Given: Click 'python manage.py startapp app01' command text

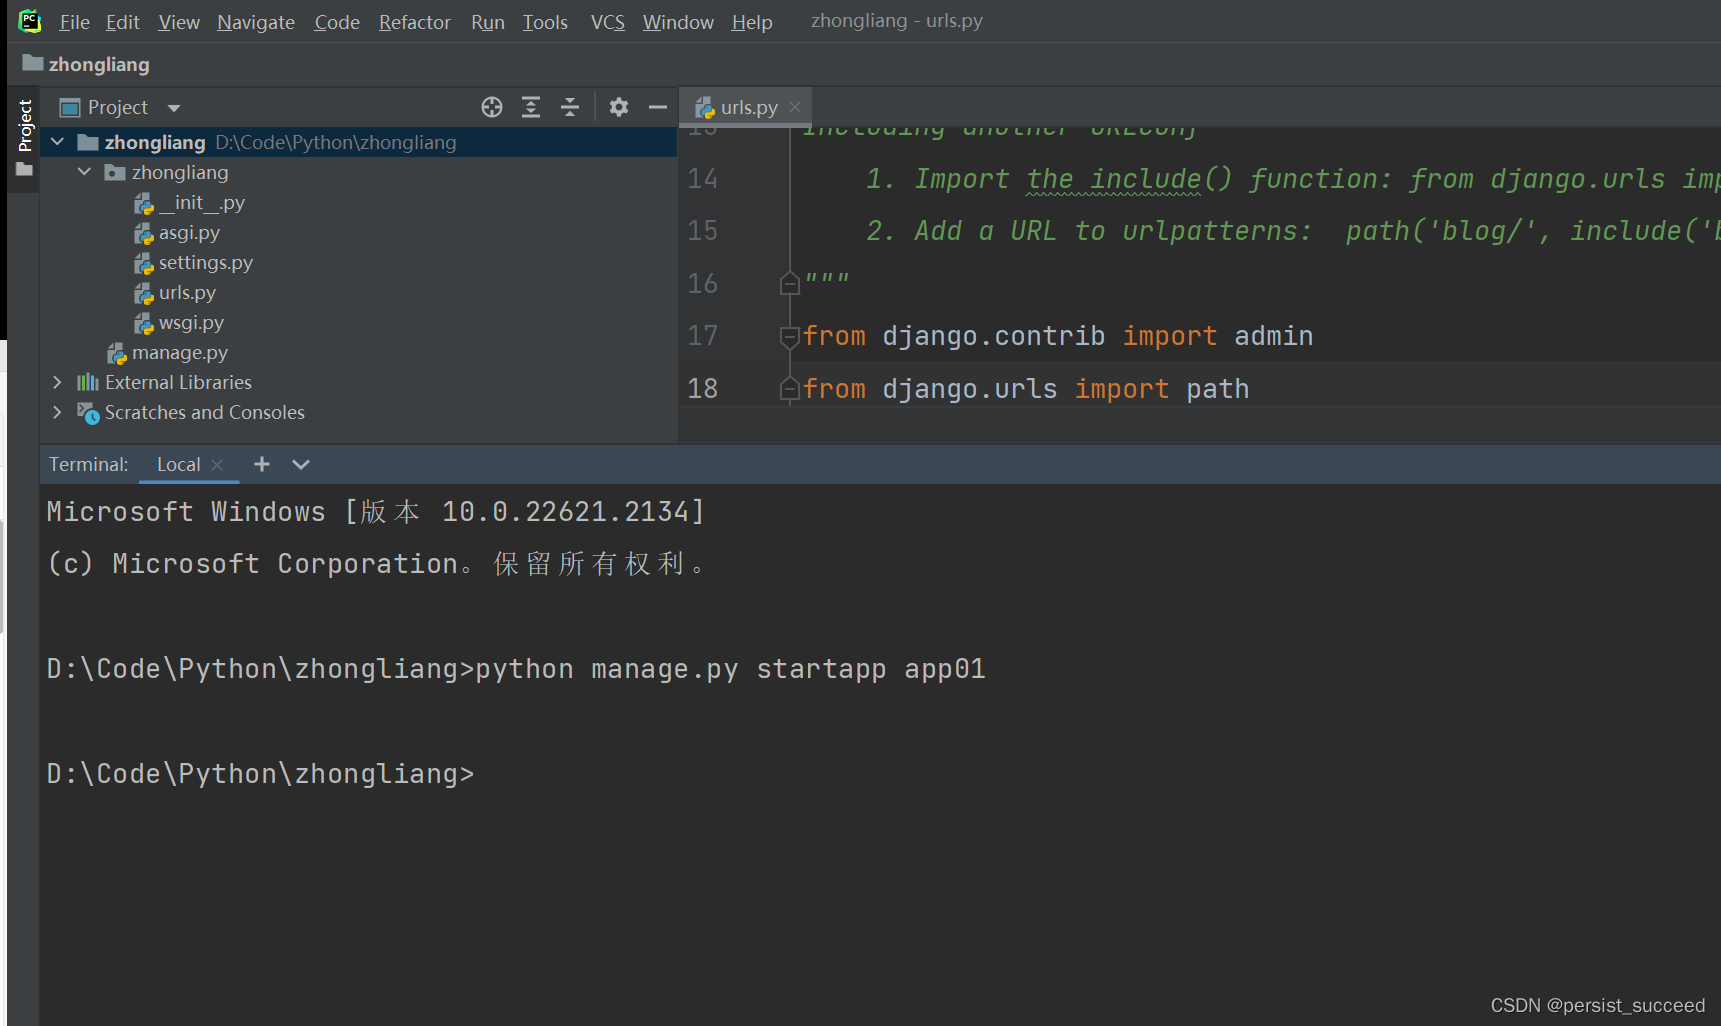Looking at the screenshot, I should [730, 669].
